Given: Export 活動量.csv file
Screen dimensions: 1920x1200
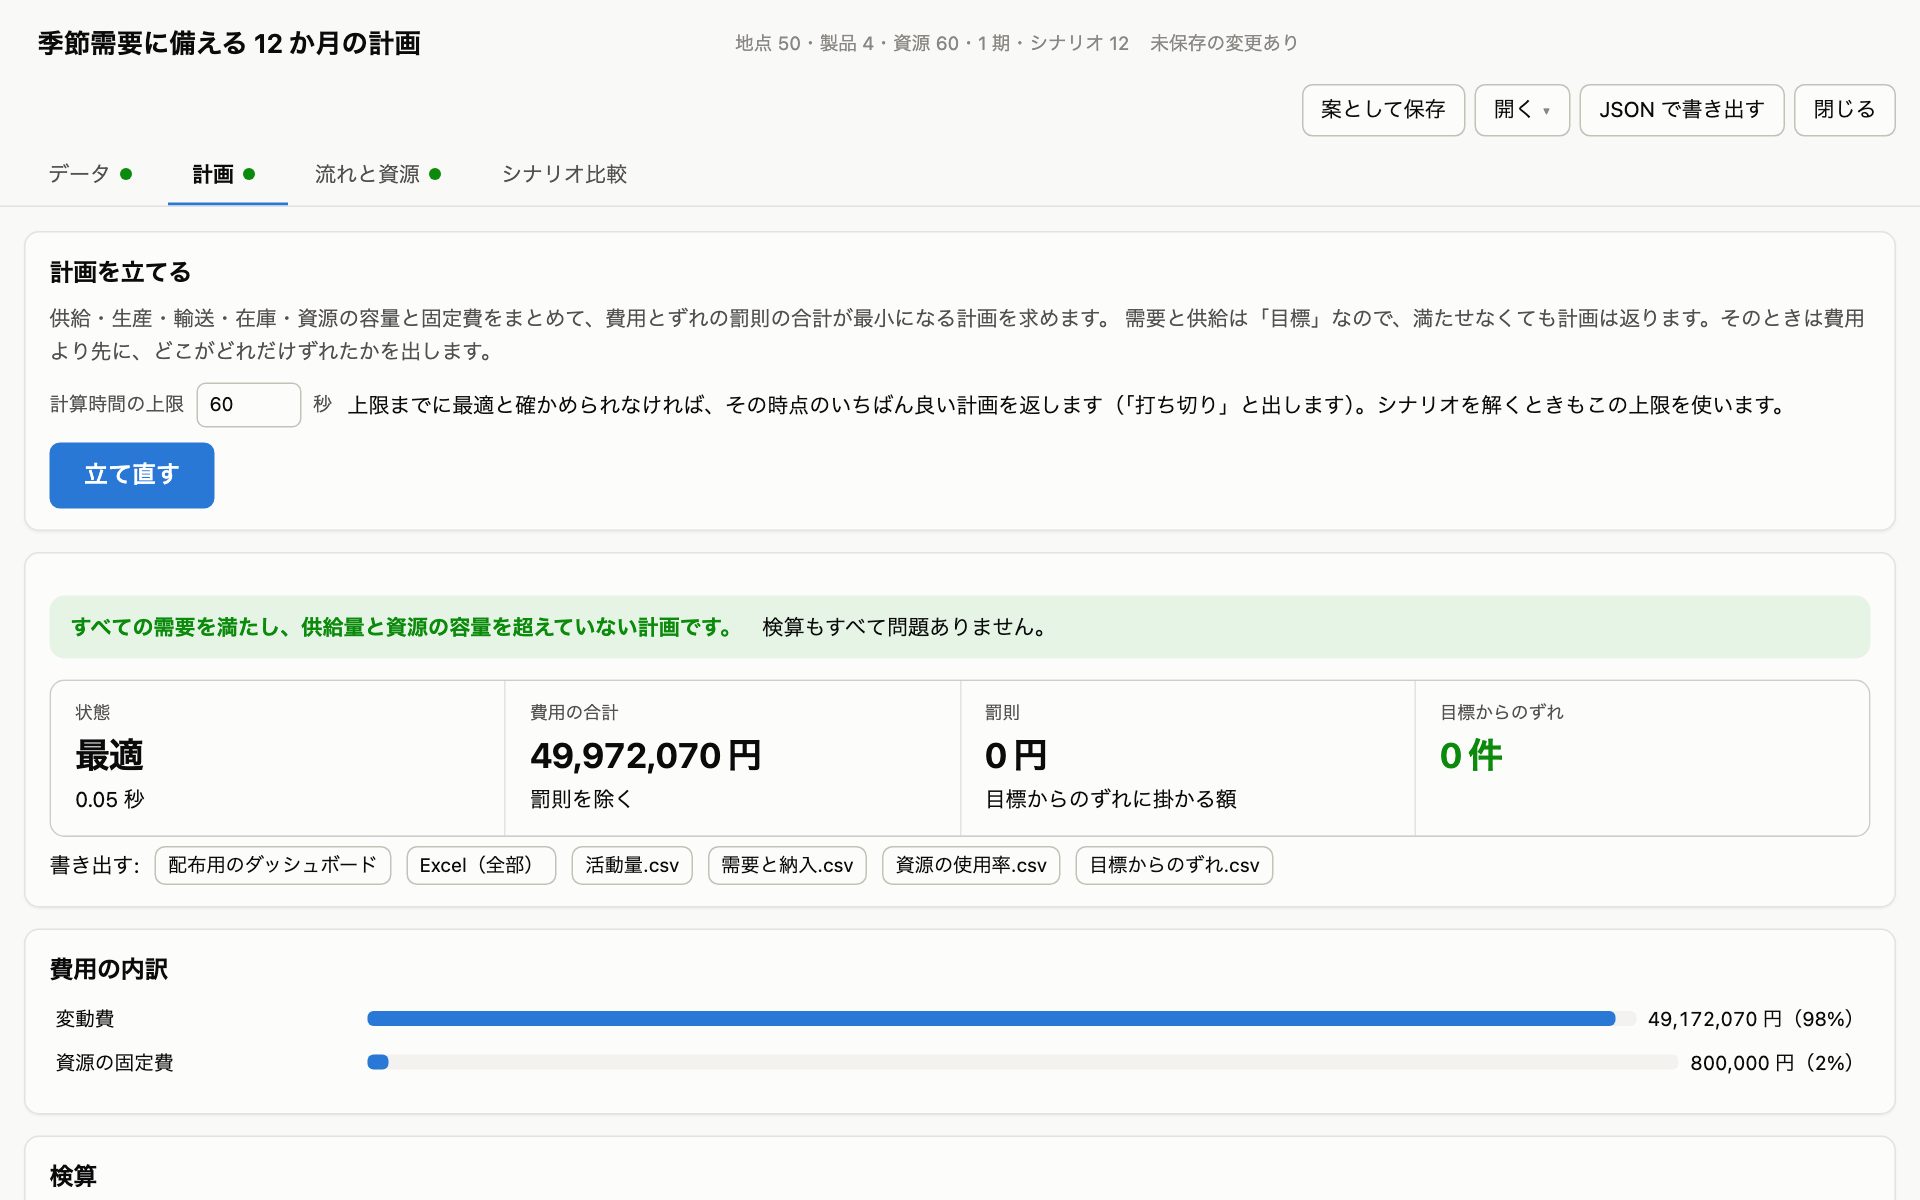Looking at the screenshot, I should 632,865.
